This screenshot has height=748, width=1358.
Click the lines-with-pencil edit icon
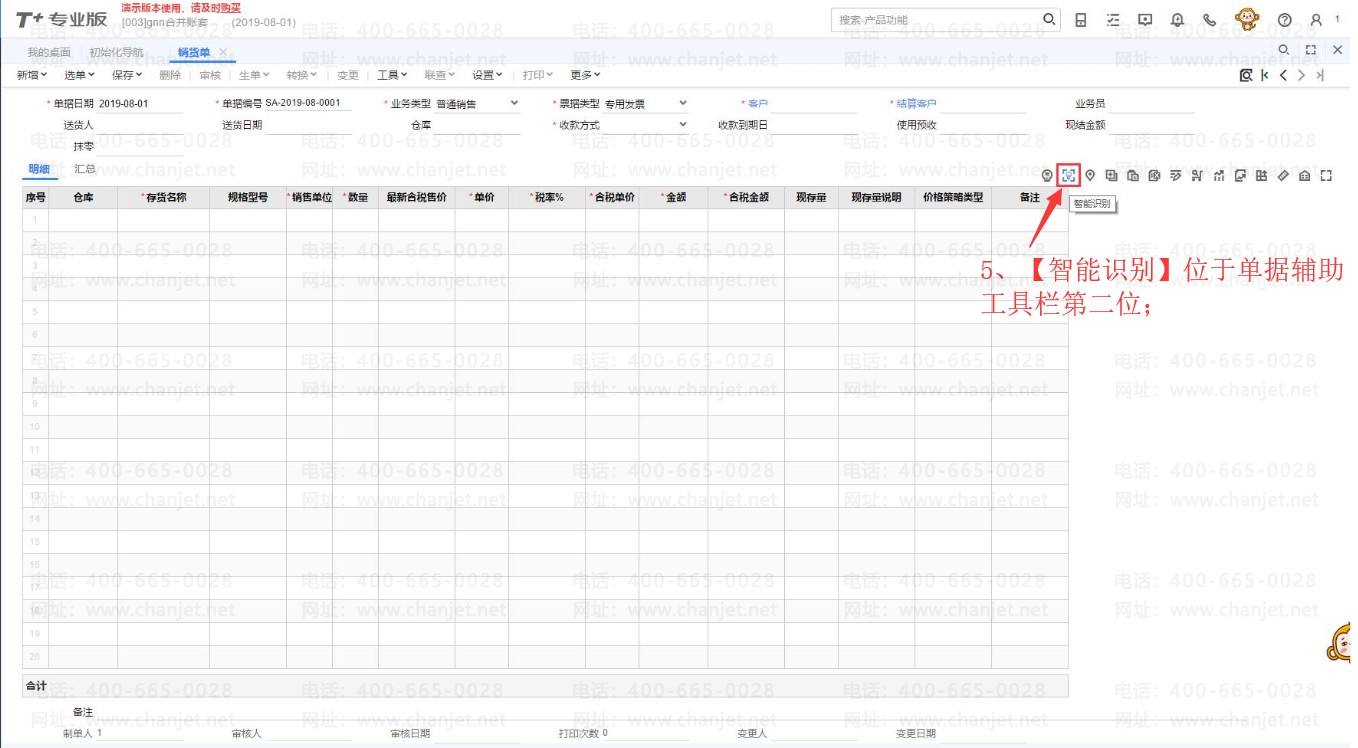(1176, 176)
